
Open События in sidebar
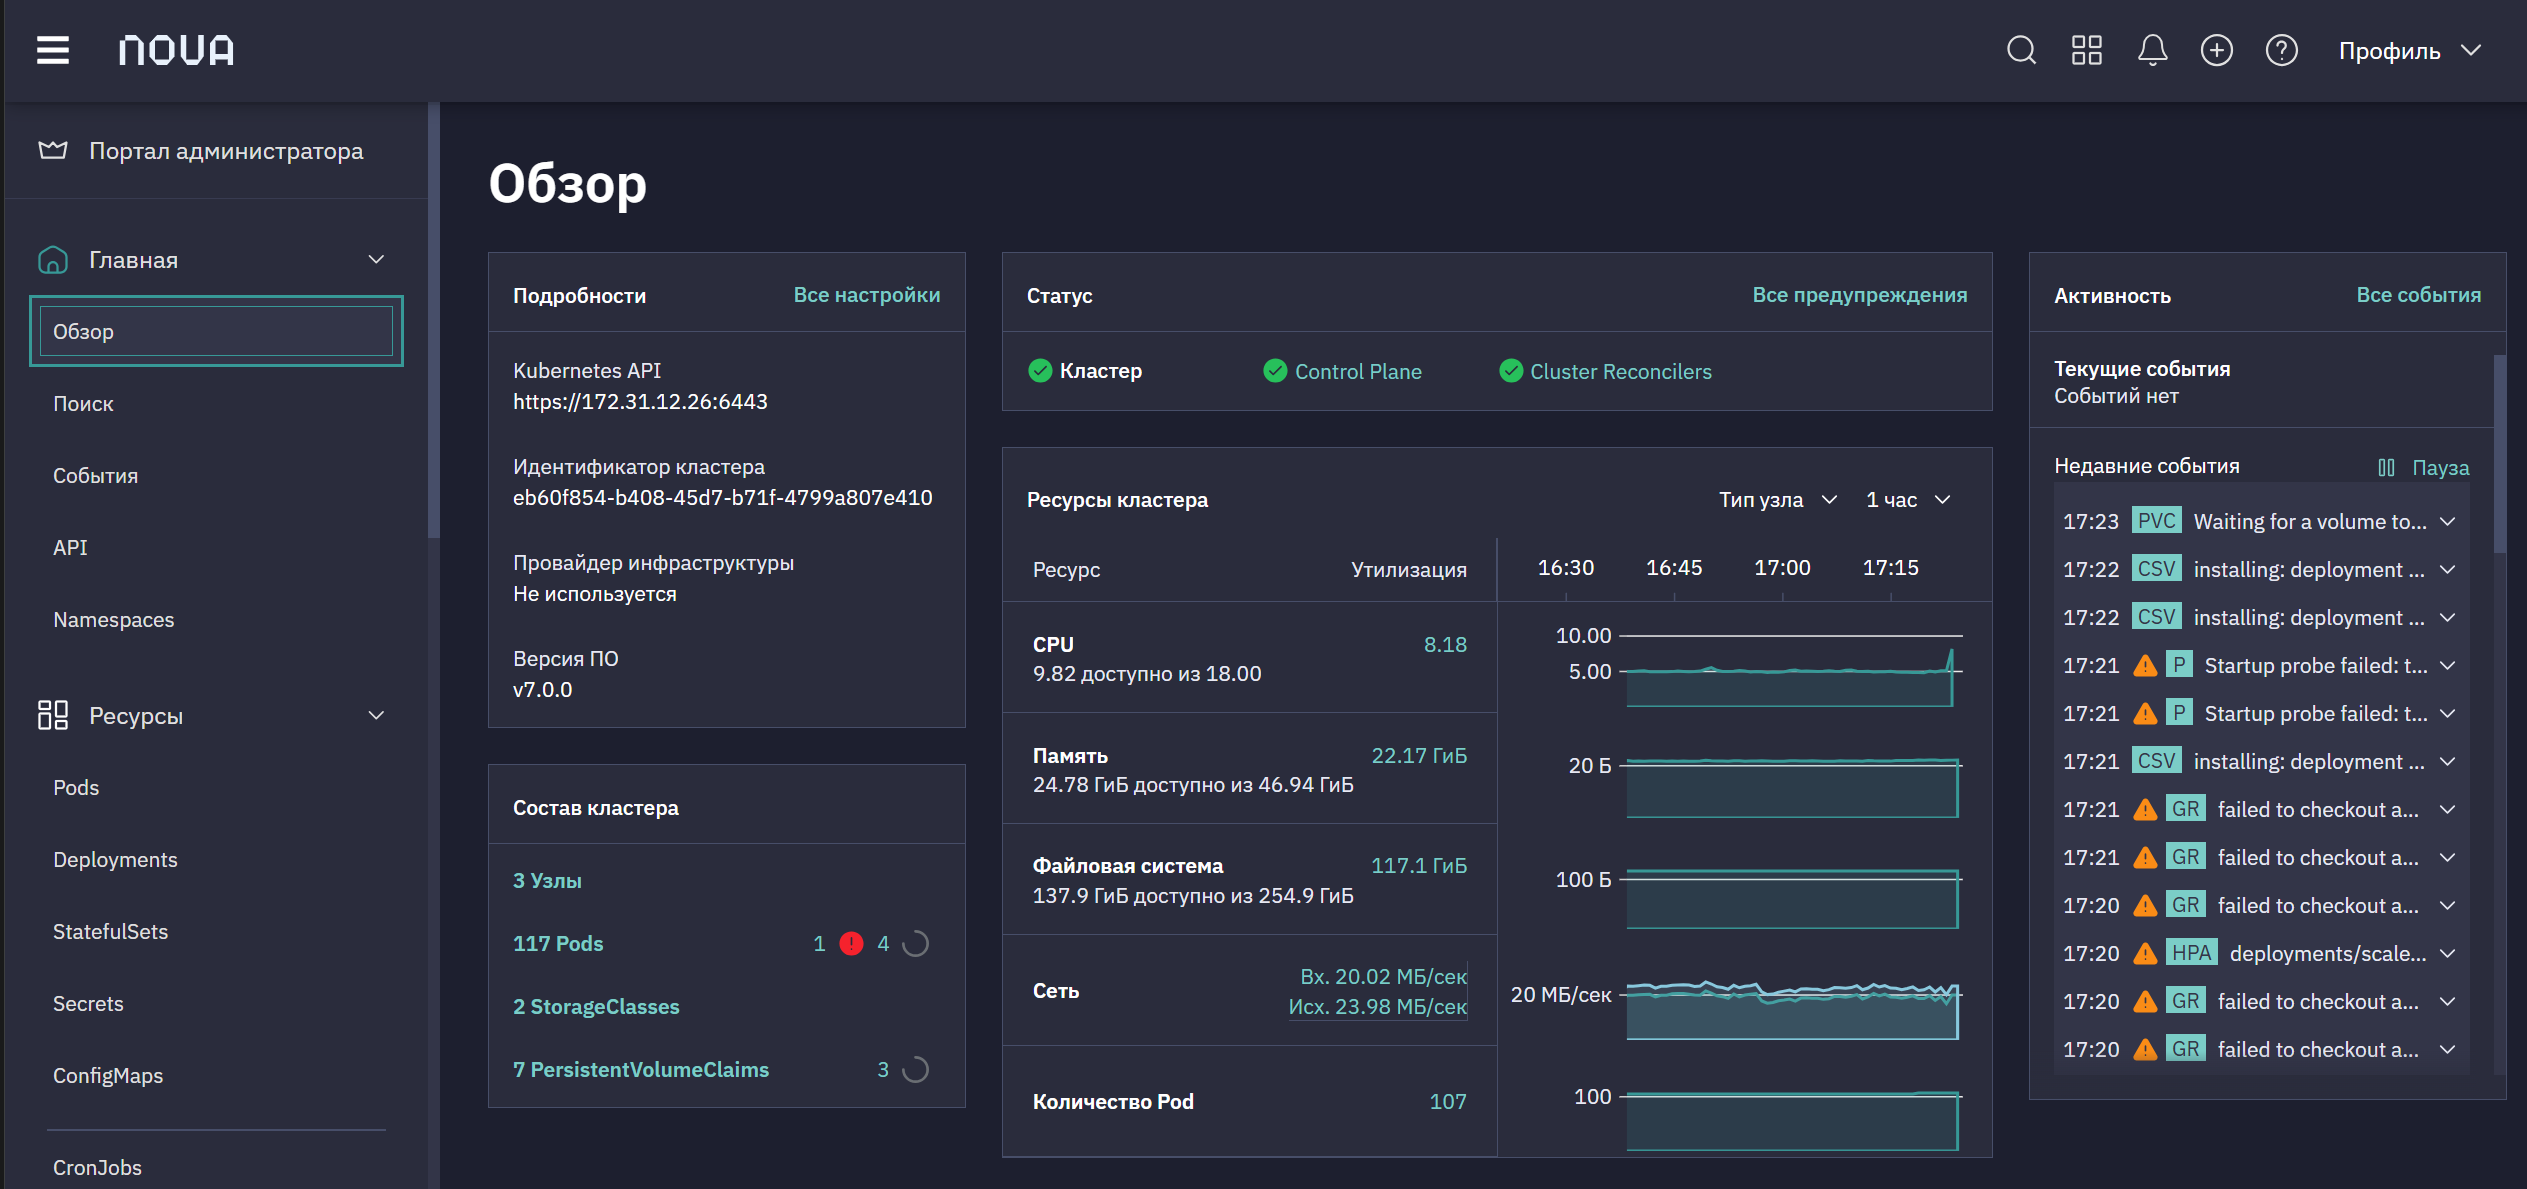tap(95, 476)
